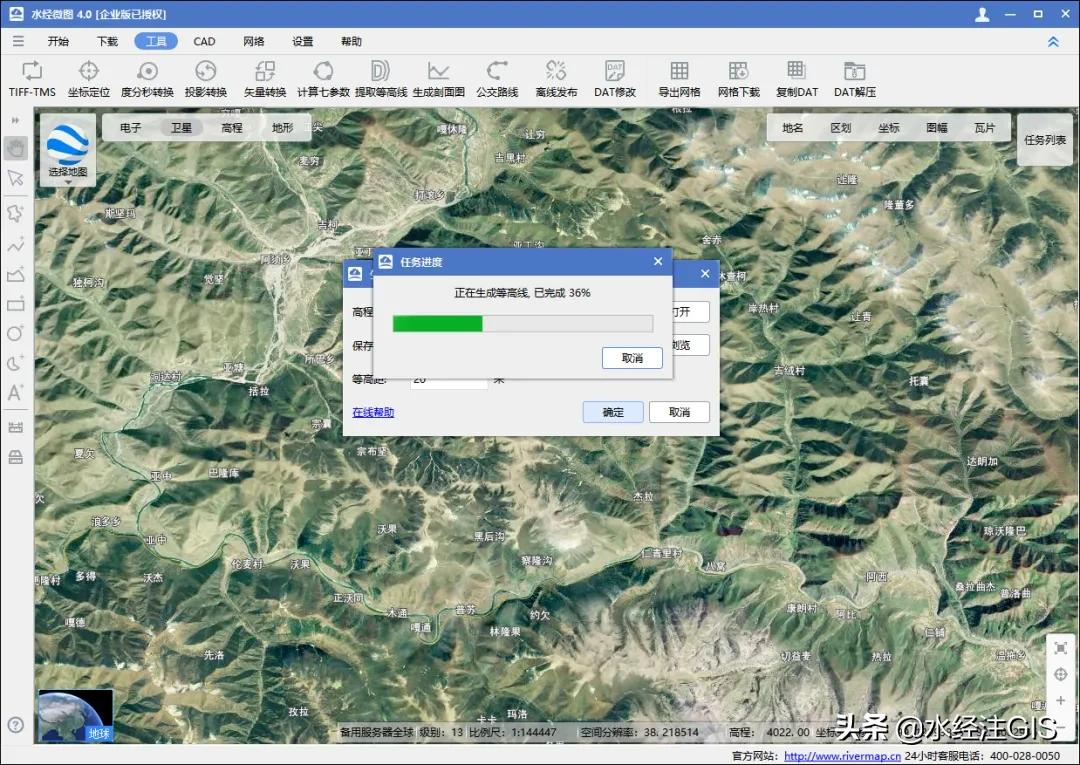
Task: Click 确定 in the contour dialog
Action: click(x=613, y=412)
